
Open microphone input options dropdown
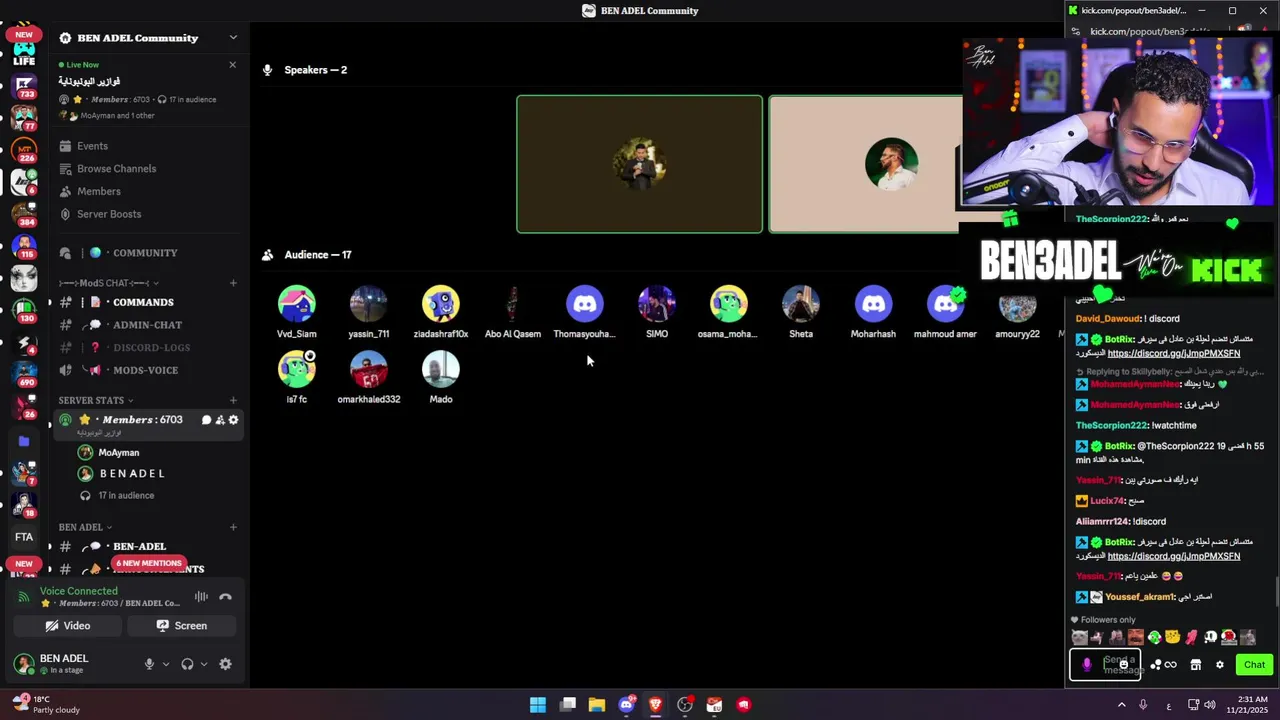[166, 664]
